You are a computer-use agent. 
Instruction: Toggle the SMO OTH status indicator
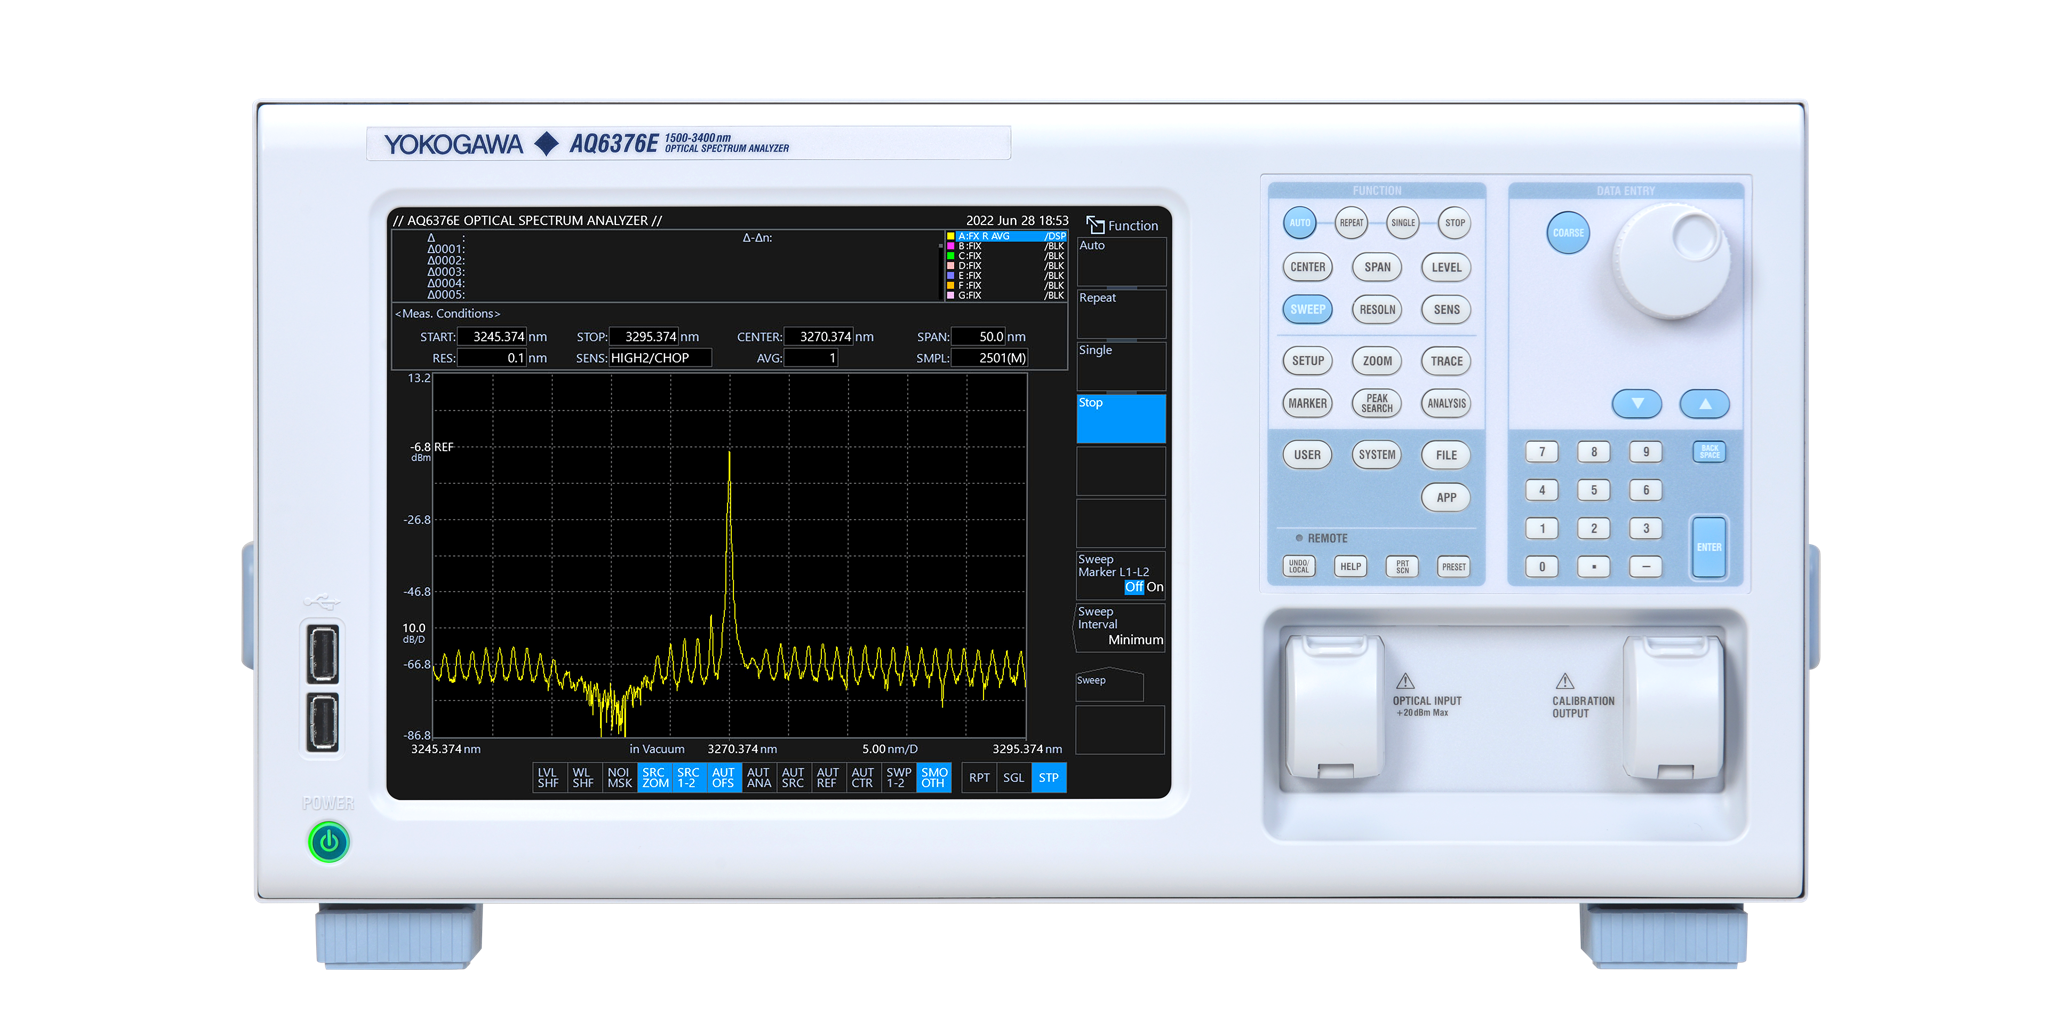click(934, 778)
